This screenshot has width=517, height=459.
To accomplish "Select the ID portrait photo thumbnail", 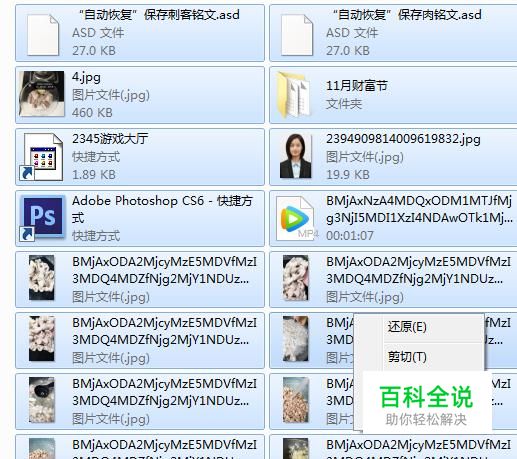I will [x=296, y=156].
